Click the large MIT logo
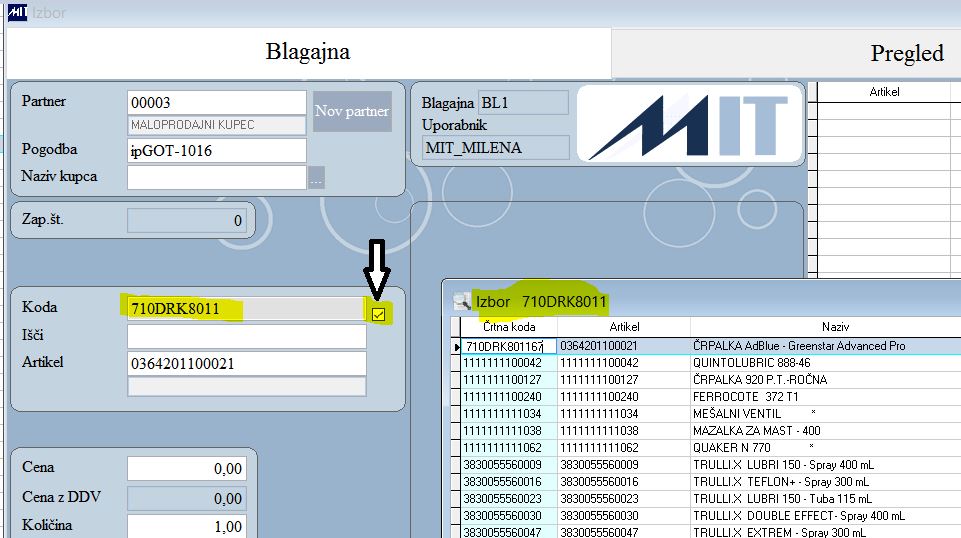 pyautogui.click(x=689, y=124)
